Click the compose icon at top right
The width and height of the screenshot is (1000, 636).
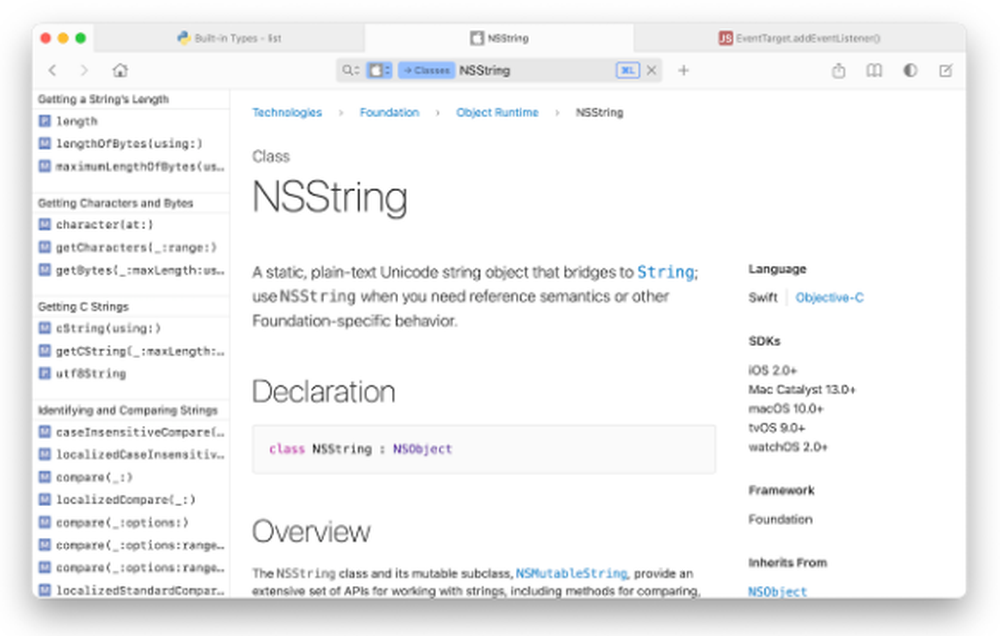tap(943, 70)
